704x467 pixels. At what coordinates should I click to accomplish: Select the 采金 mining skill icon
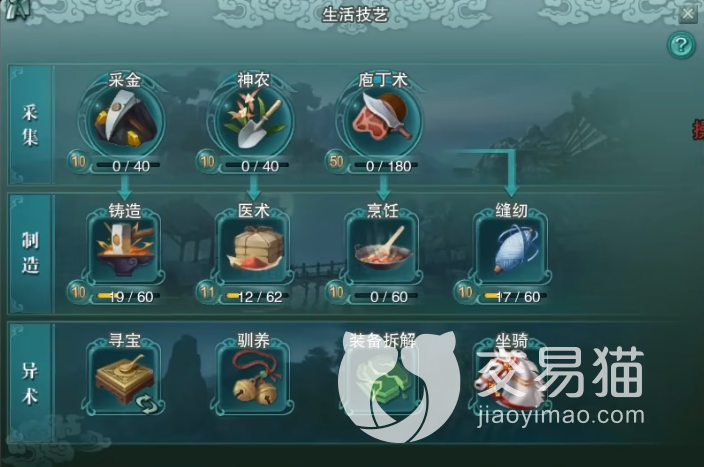coord(125,121)
